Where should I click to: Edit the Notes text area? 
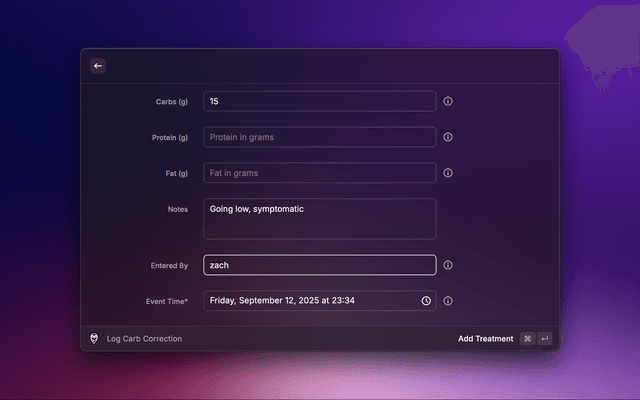click(319, 219)
